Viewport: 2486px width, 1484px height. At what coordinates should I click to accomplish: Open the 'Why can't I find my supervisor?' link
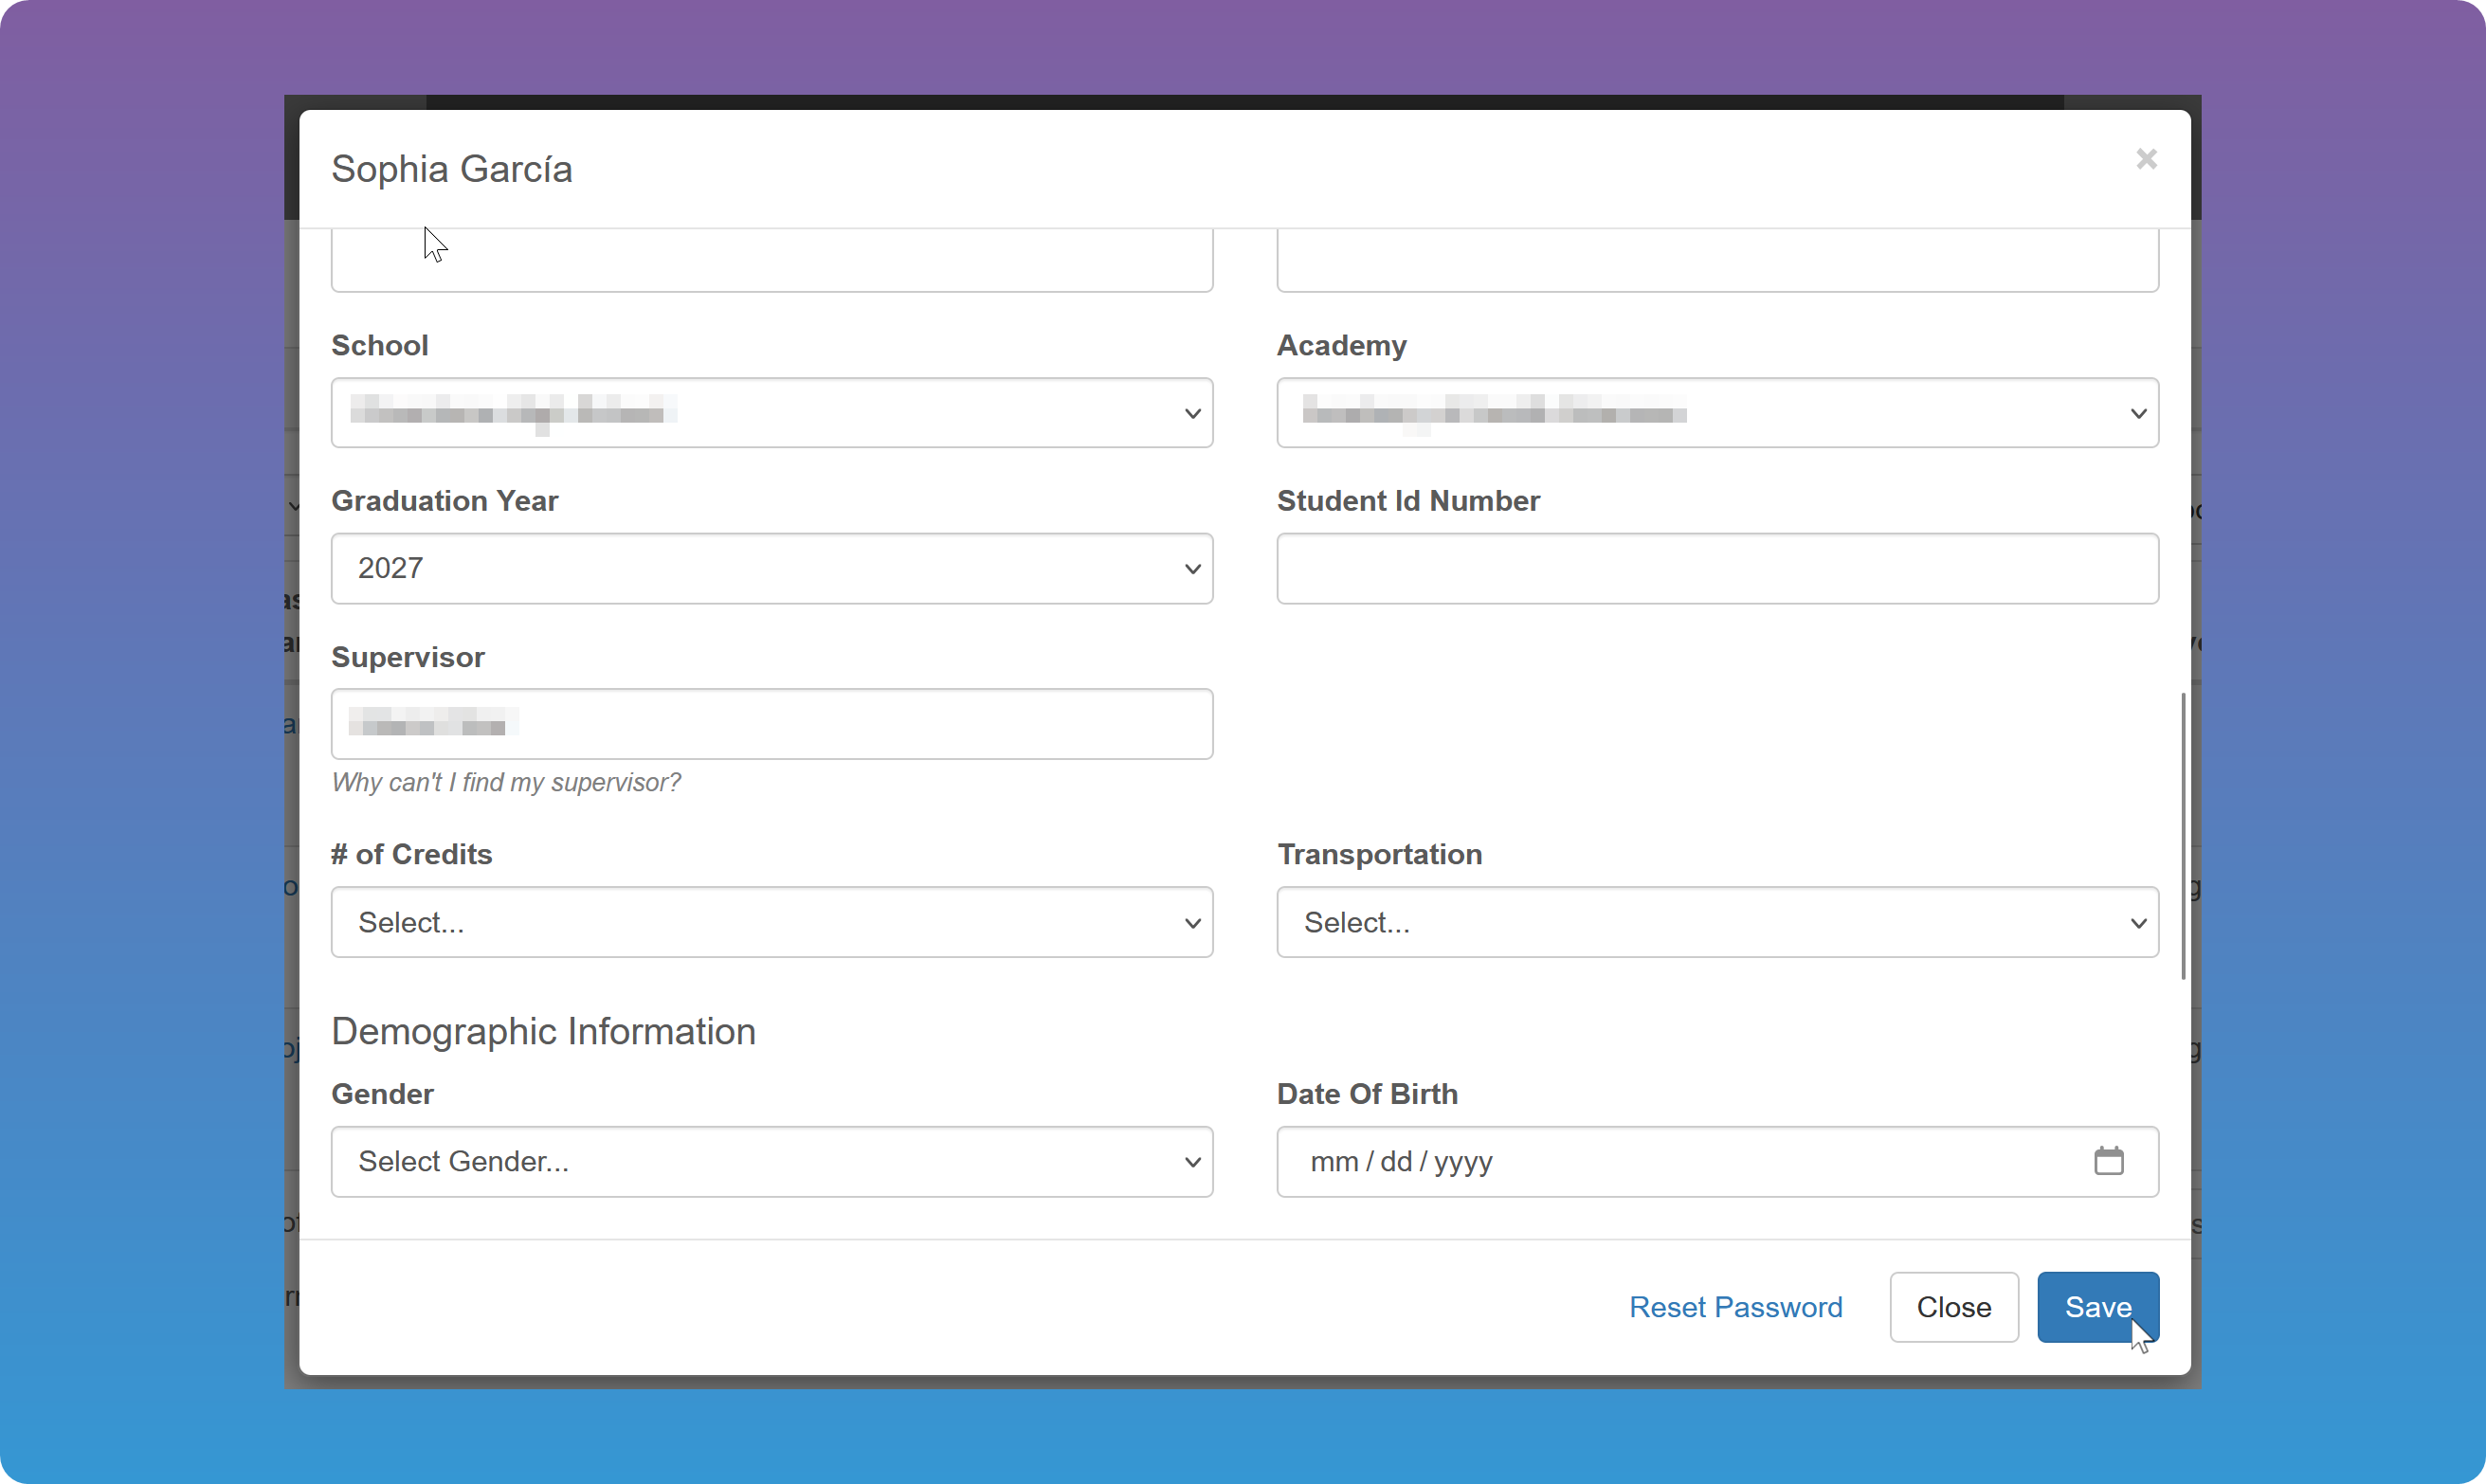coord(506,782)
